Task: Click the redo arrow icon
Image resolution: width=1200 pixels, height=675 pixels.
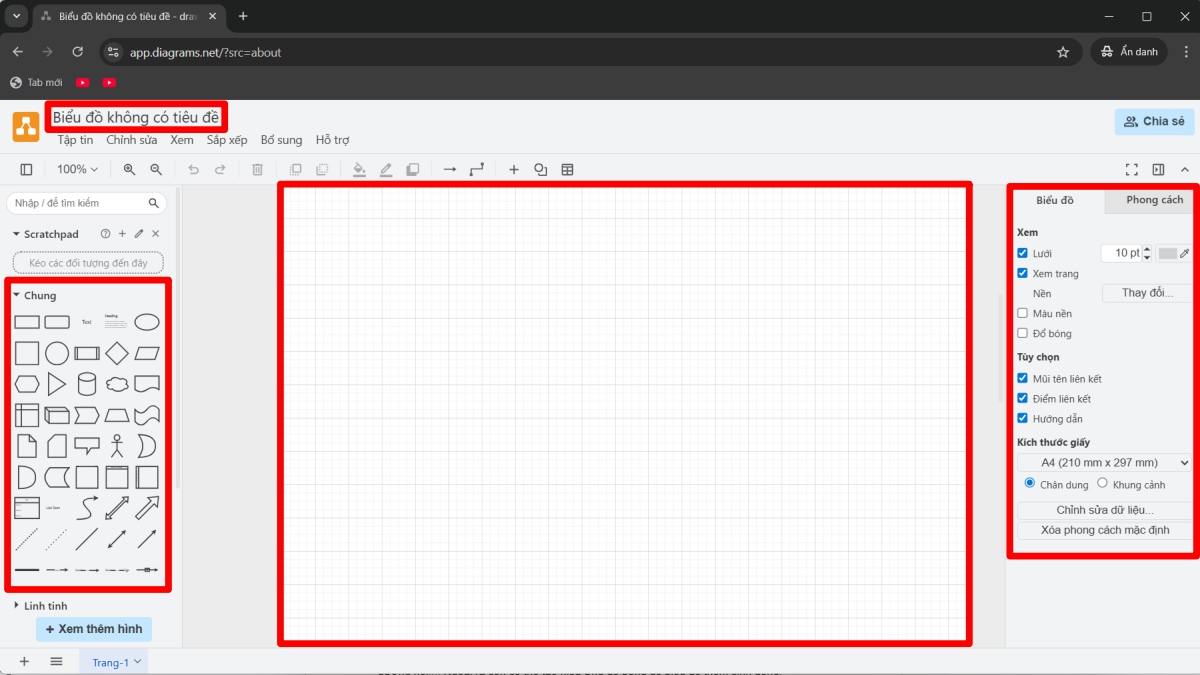Action: (220, 170)
